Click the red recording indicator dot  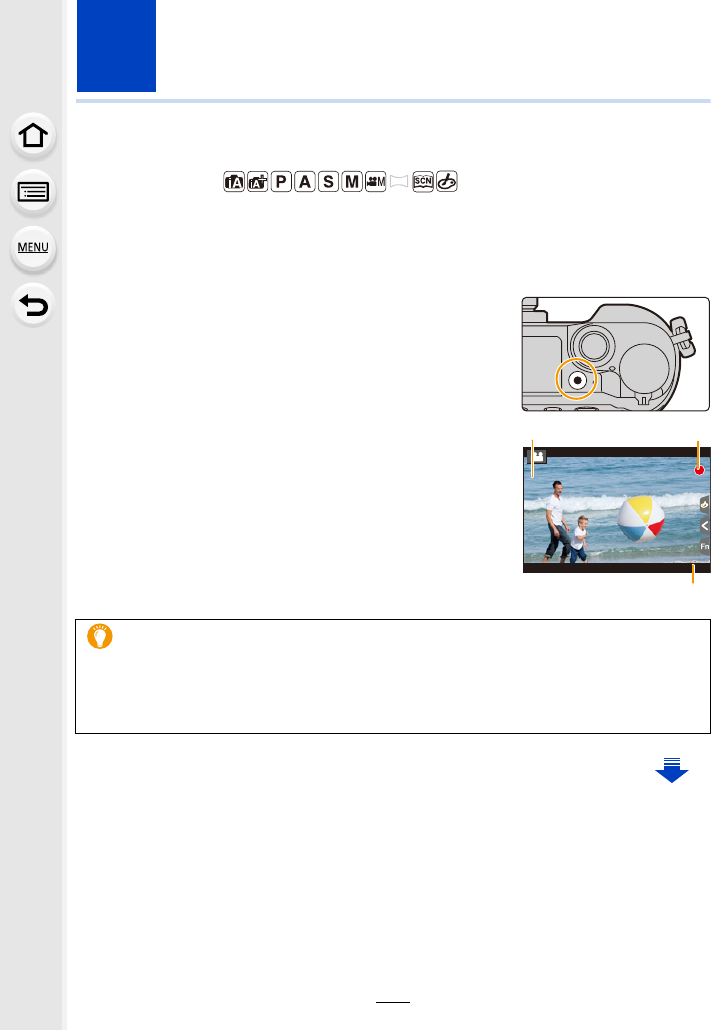699,470
